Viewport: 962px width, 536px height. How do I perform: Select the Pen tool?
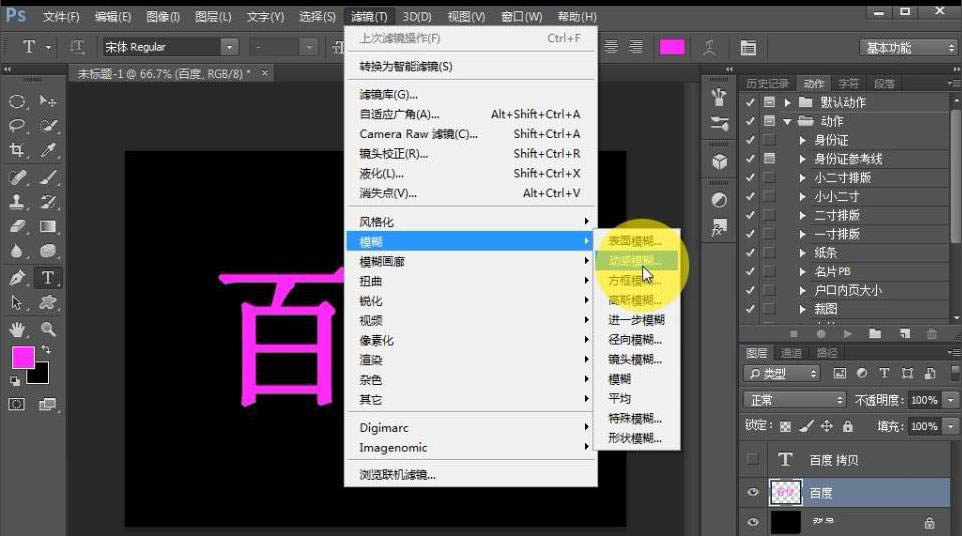click(x=17, y=278)
